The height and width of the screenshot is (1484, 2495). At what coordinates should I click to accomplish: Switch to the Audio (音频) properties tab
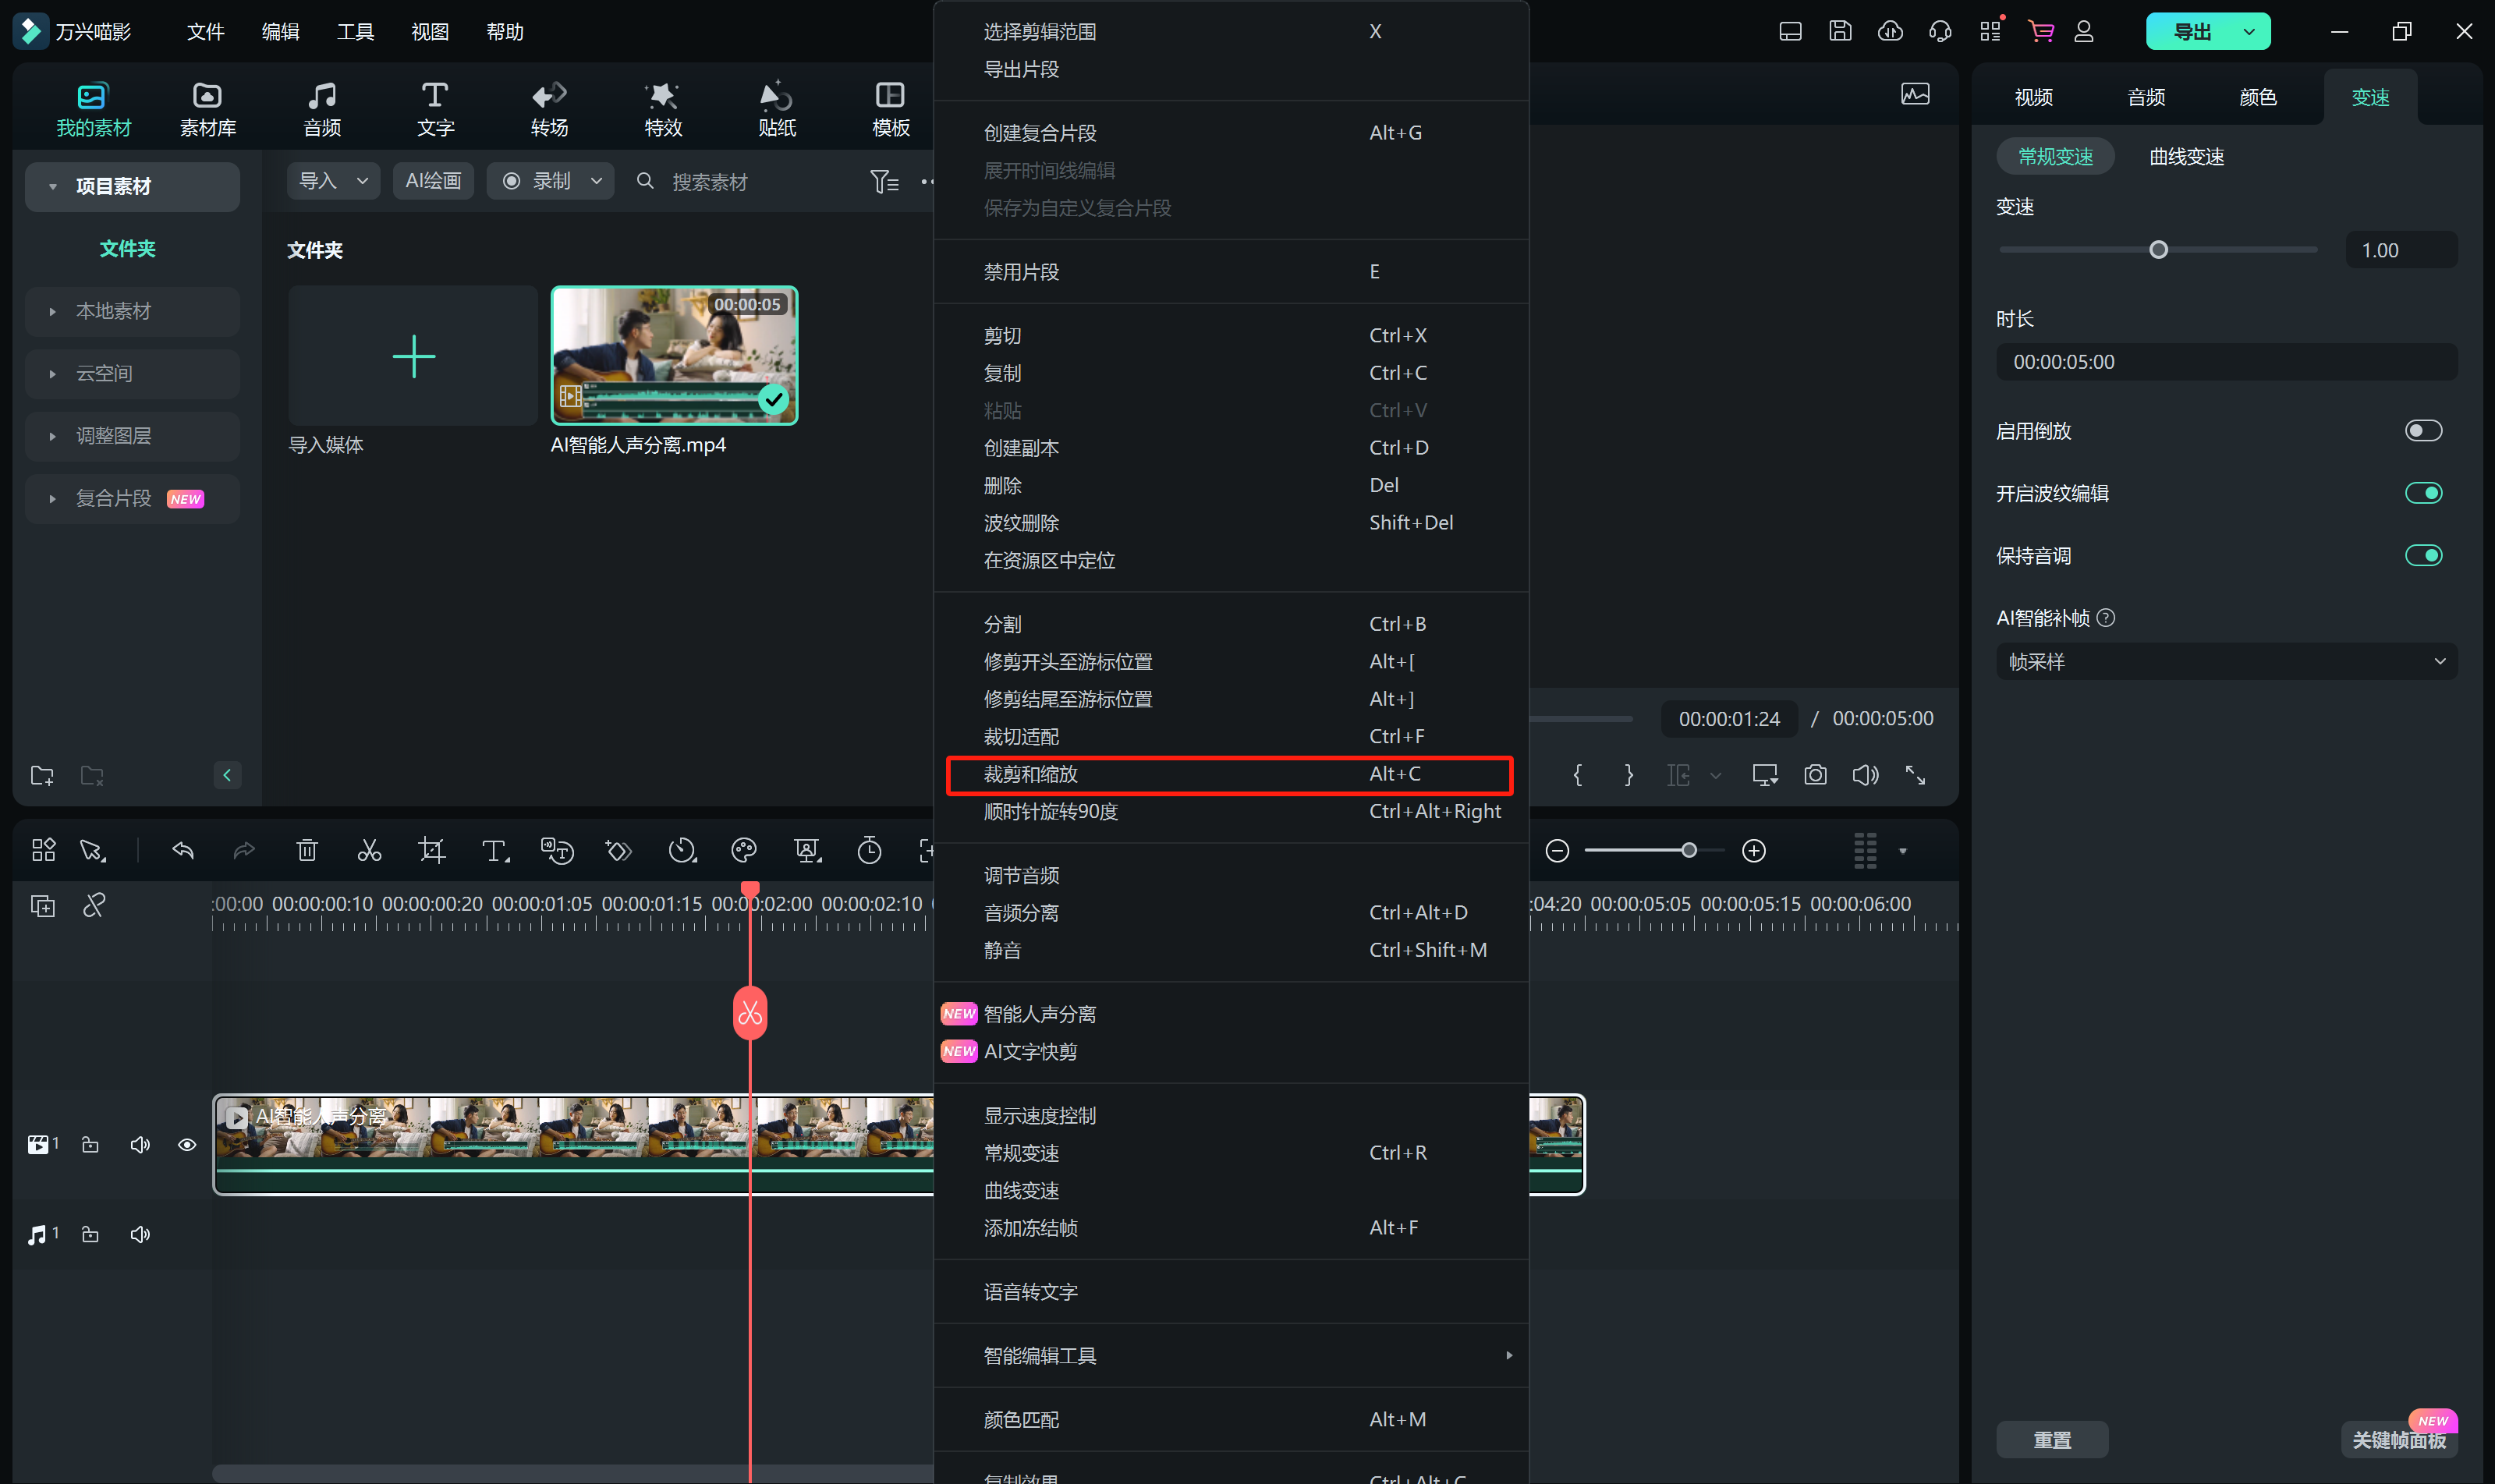click(2145, 97)
